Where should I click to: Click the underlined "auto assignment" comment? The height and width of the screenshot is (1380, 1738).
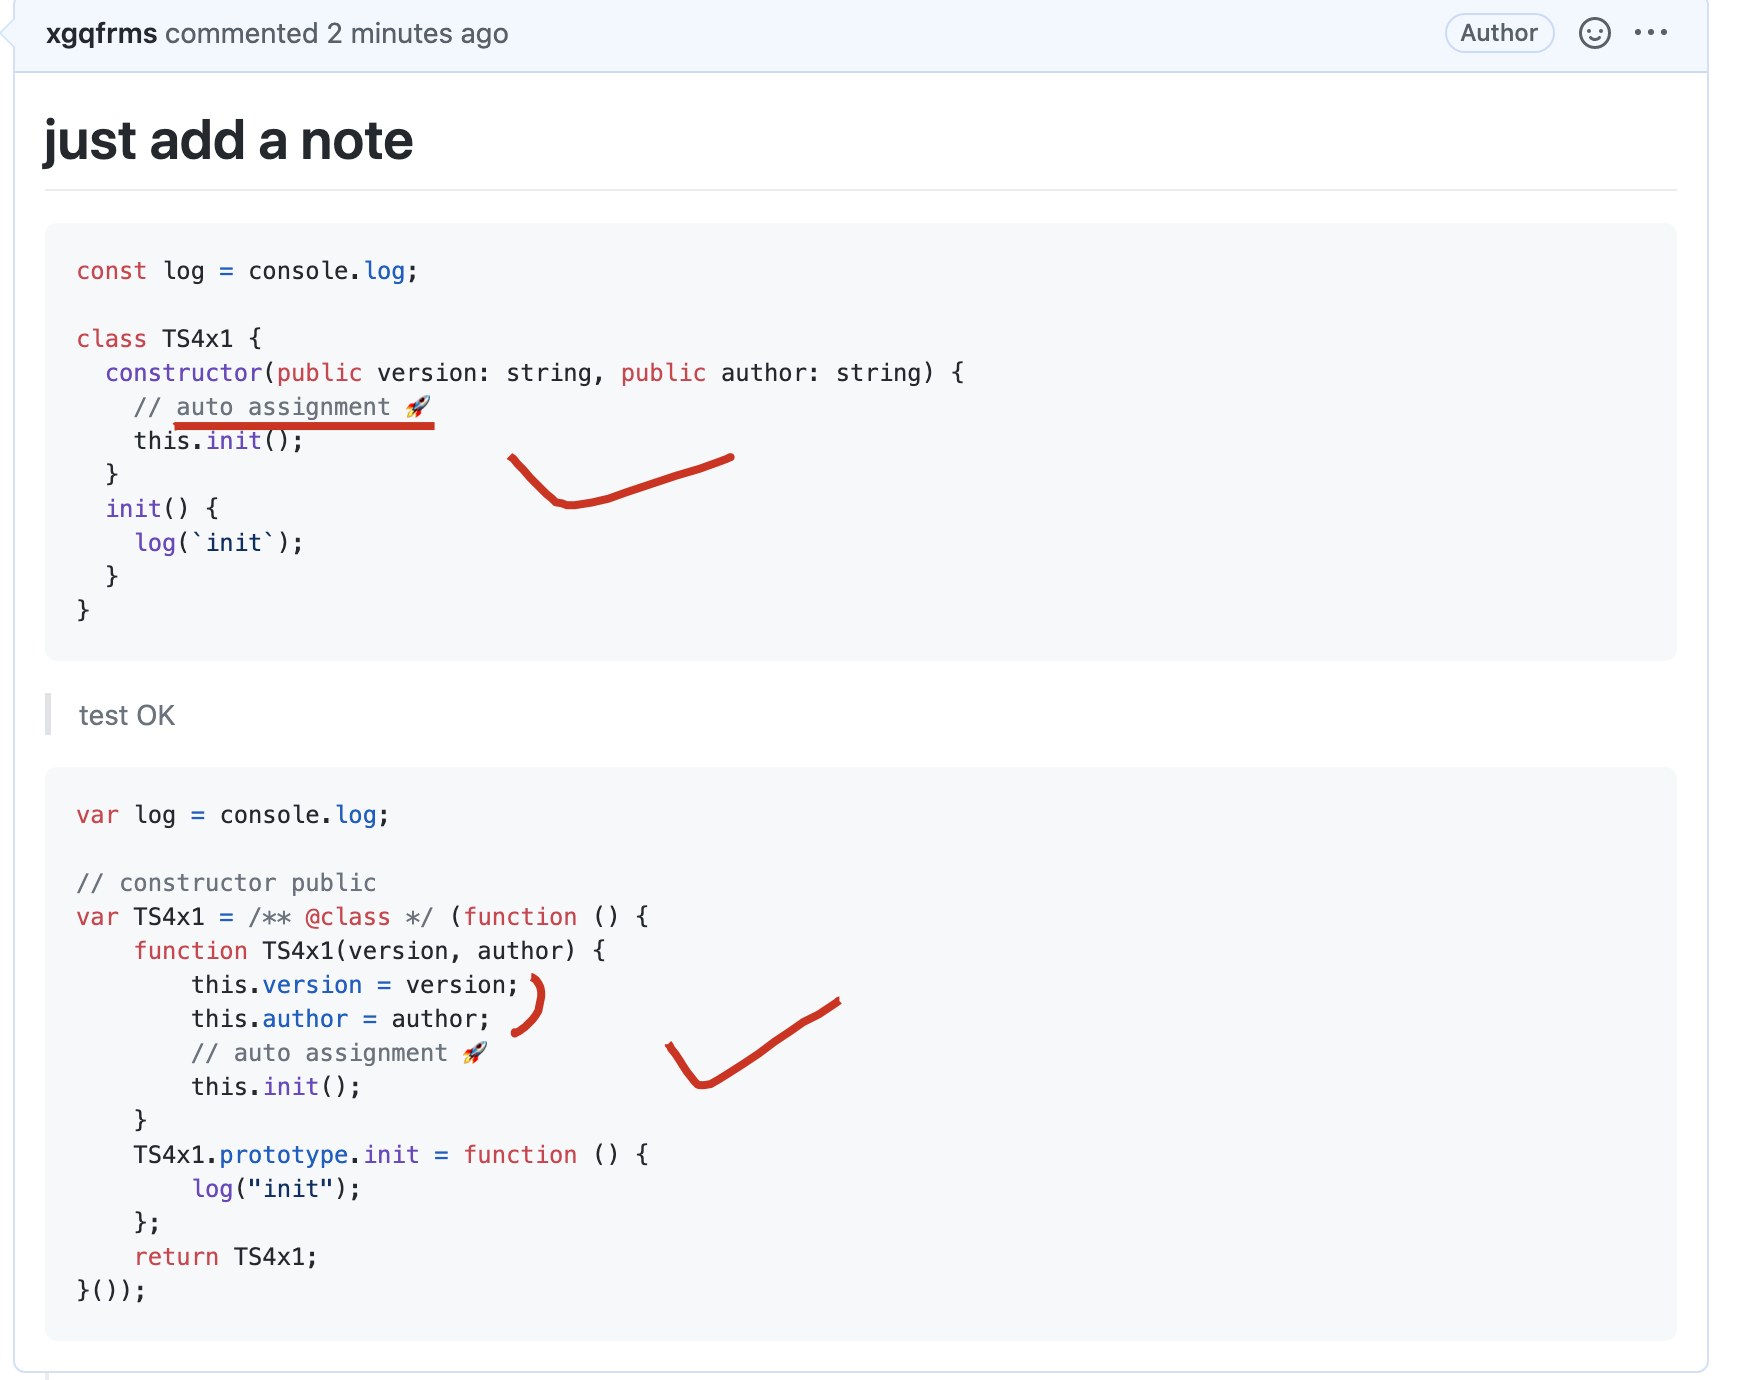pos(283,407)
